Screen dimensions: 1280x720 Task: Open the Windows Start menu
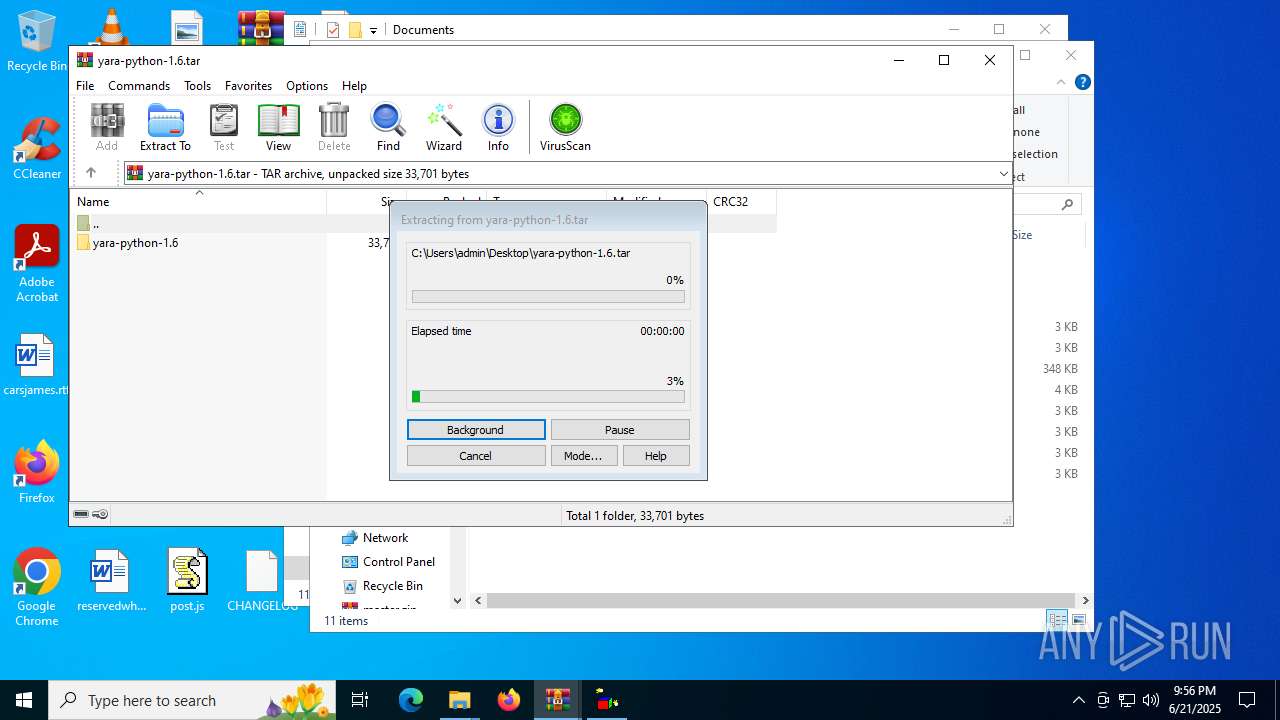(24, 700)
